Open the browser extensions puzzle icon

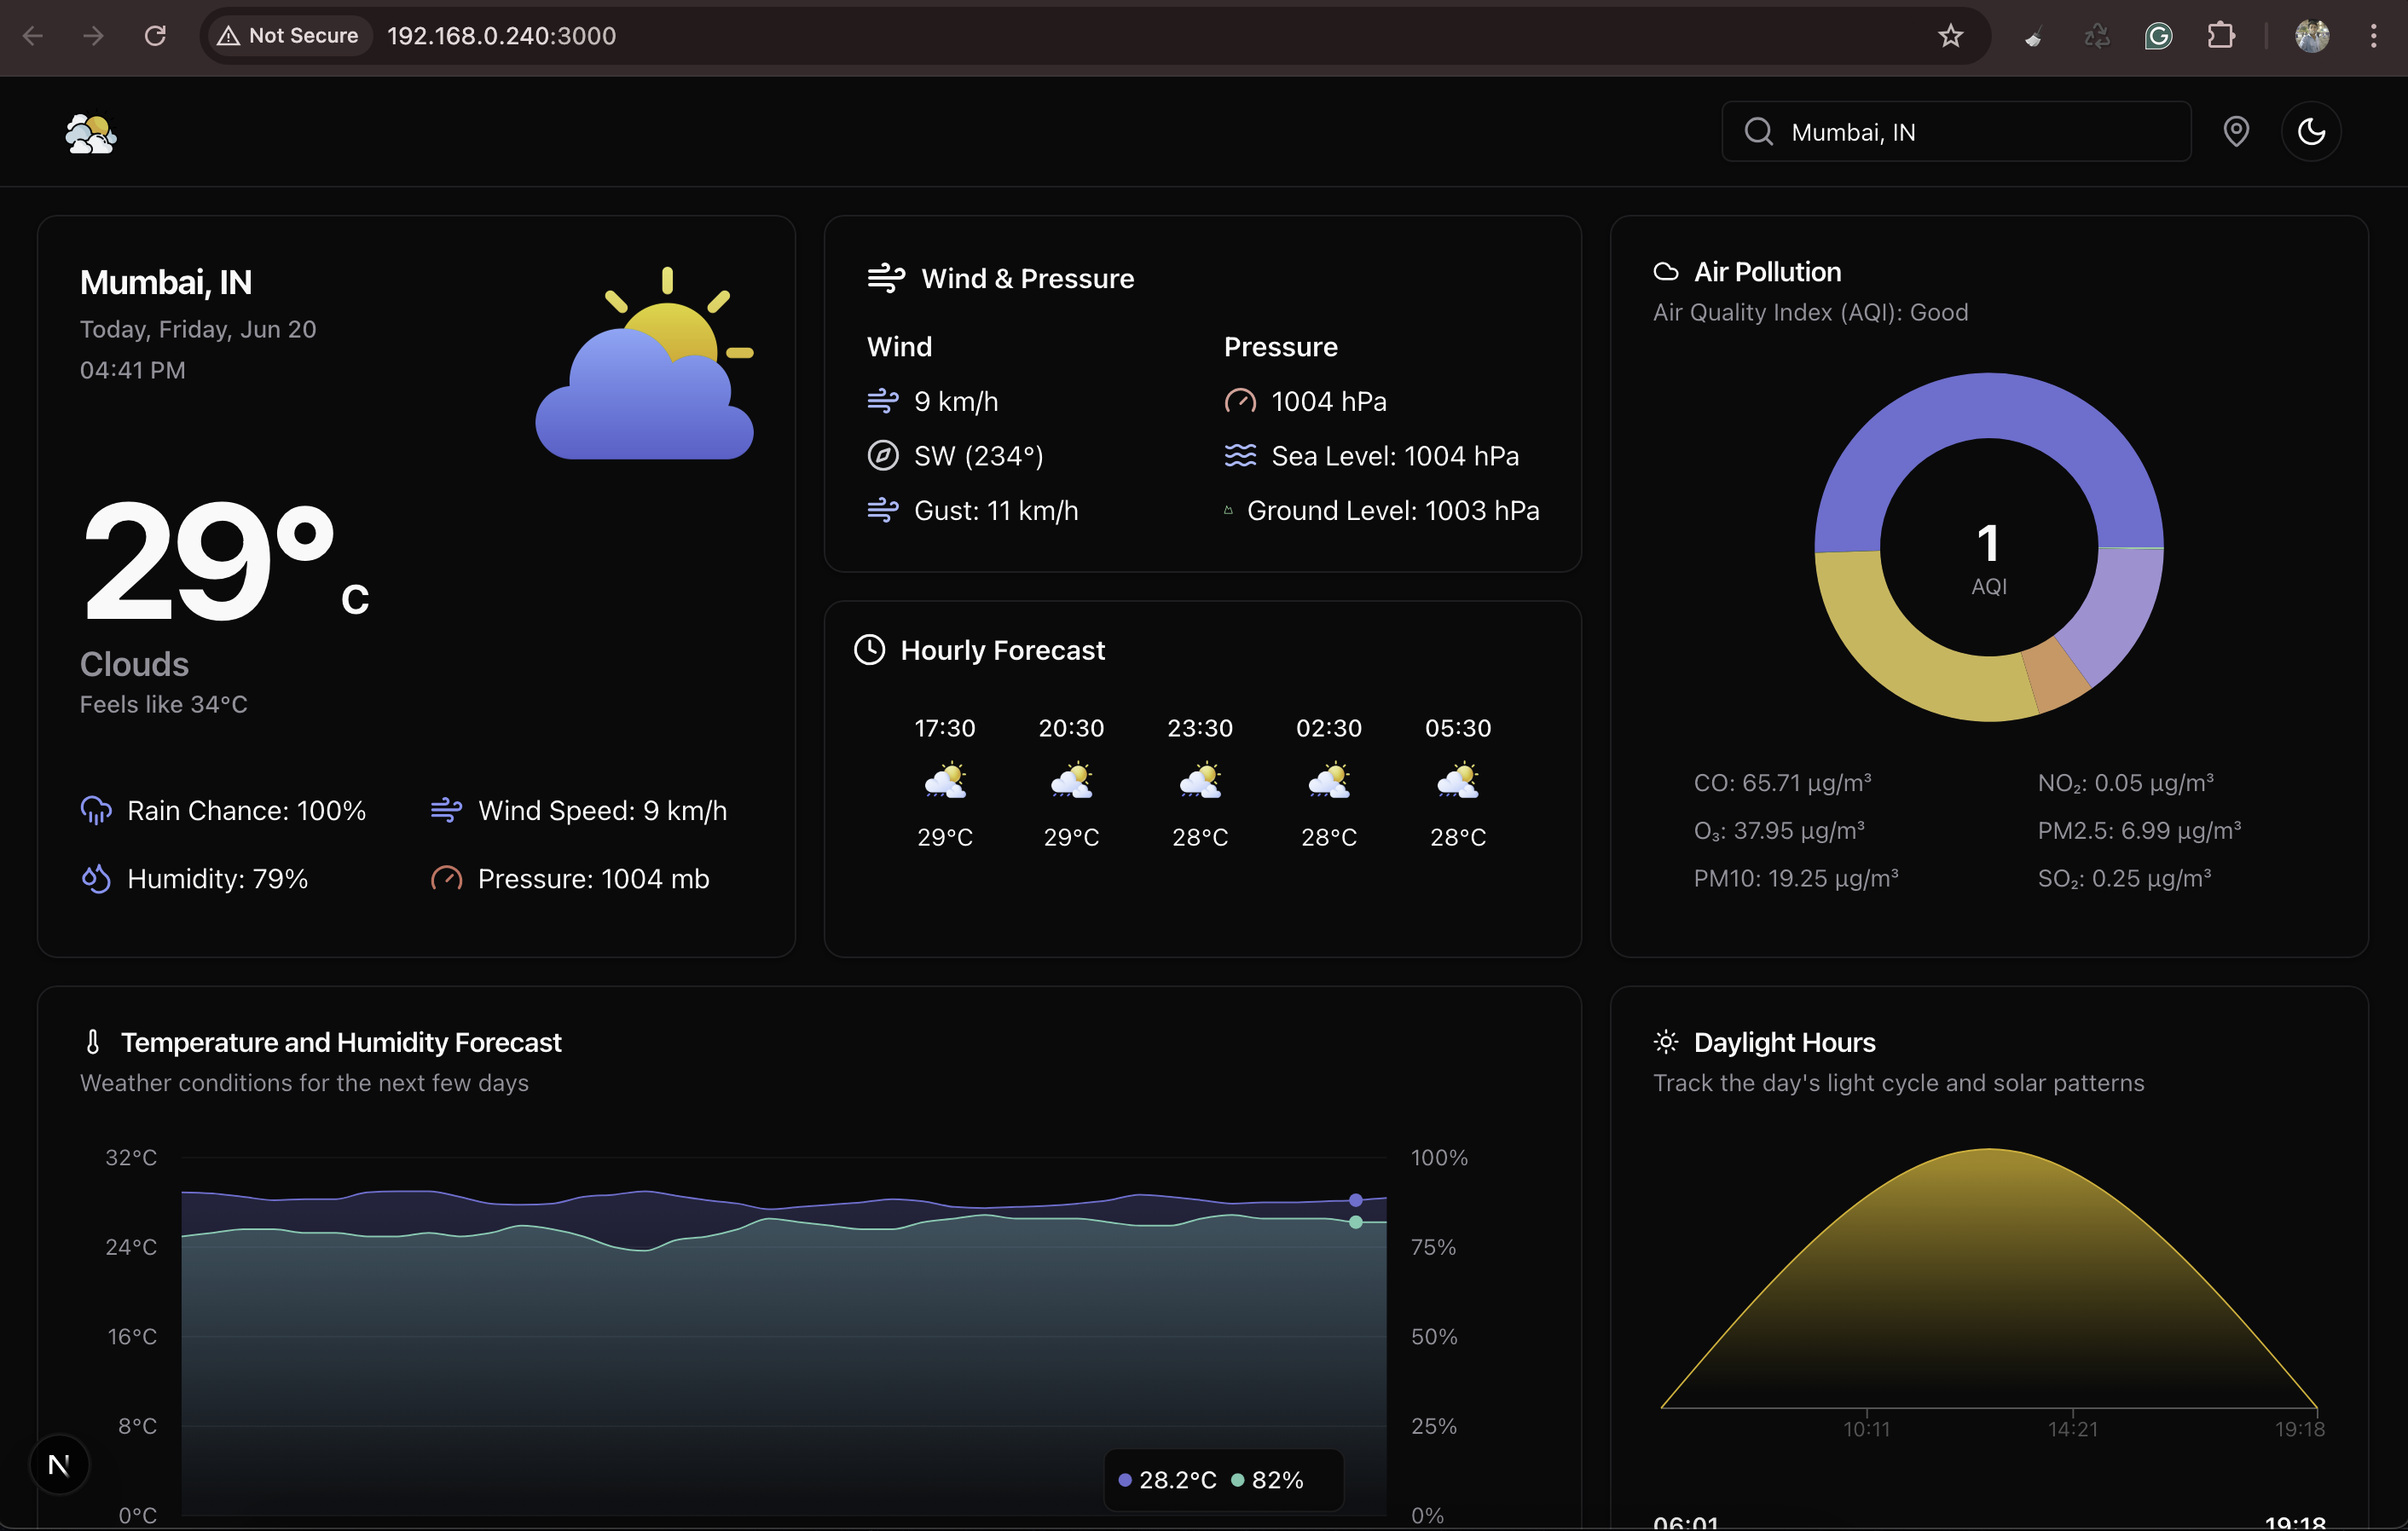point(2221,36)
